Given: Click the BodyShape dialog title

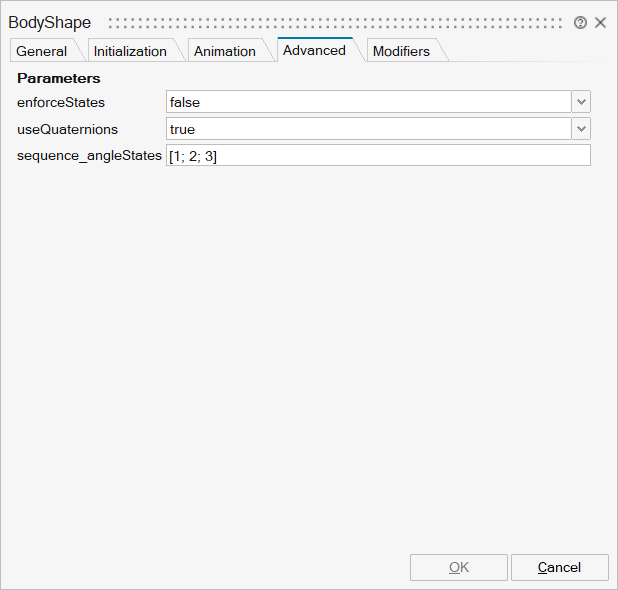Looking at the screenshot, I should tap(50, 23).
